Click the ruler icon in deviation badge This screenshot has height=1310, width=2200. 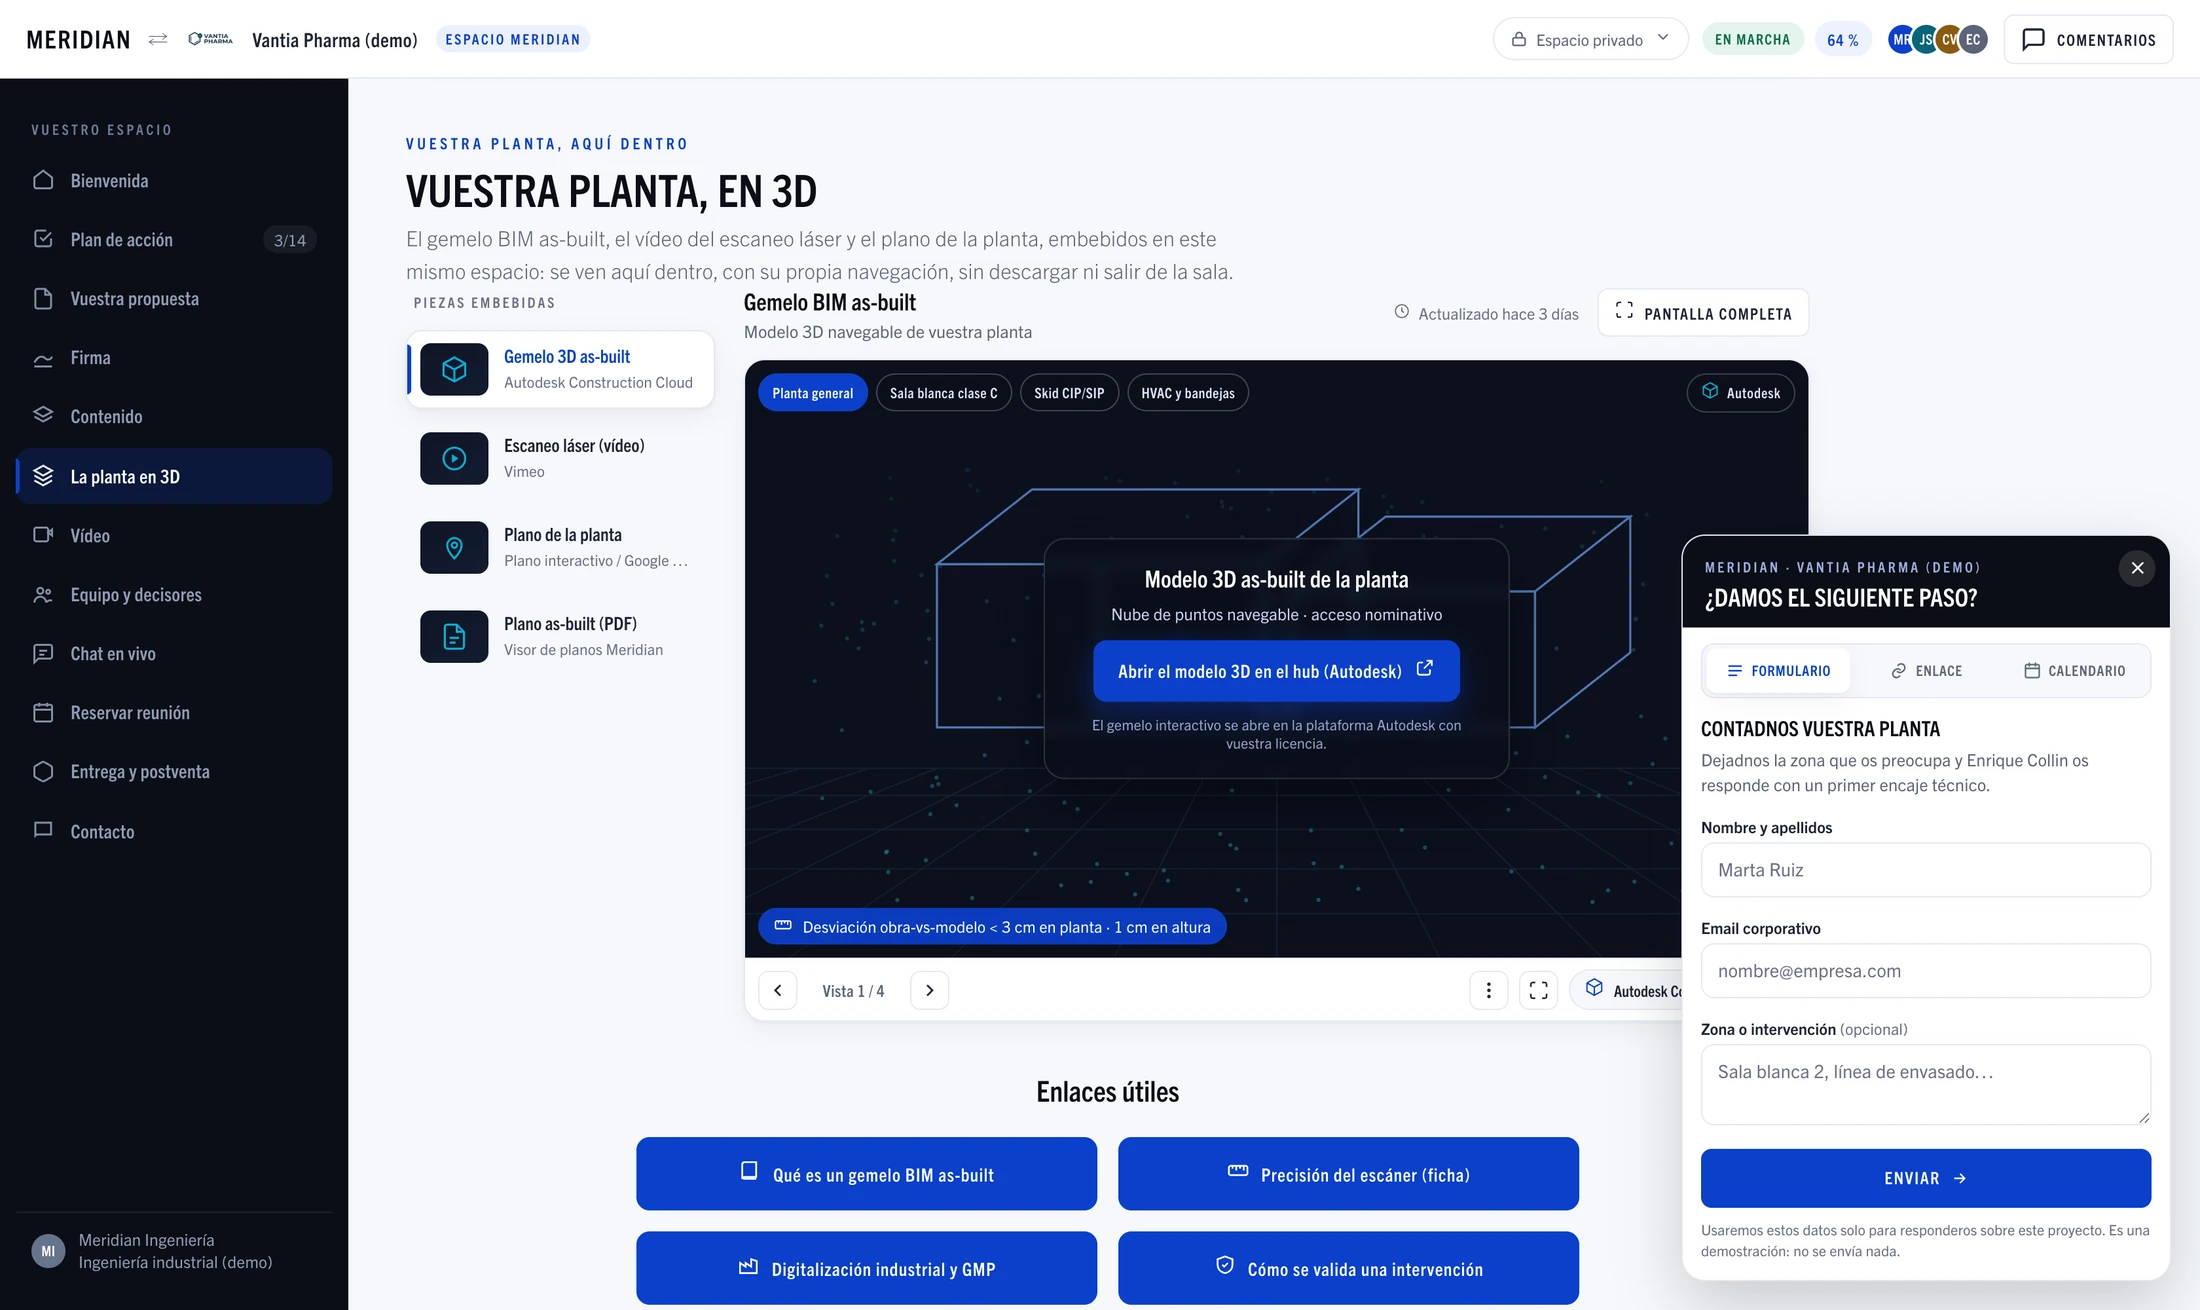[x=783, y=926]
